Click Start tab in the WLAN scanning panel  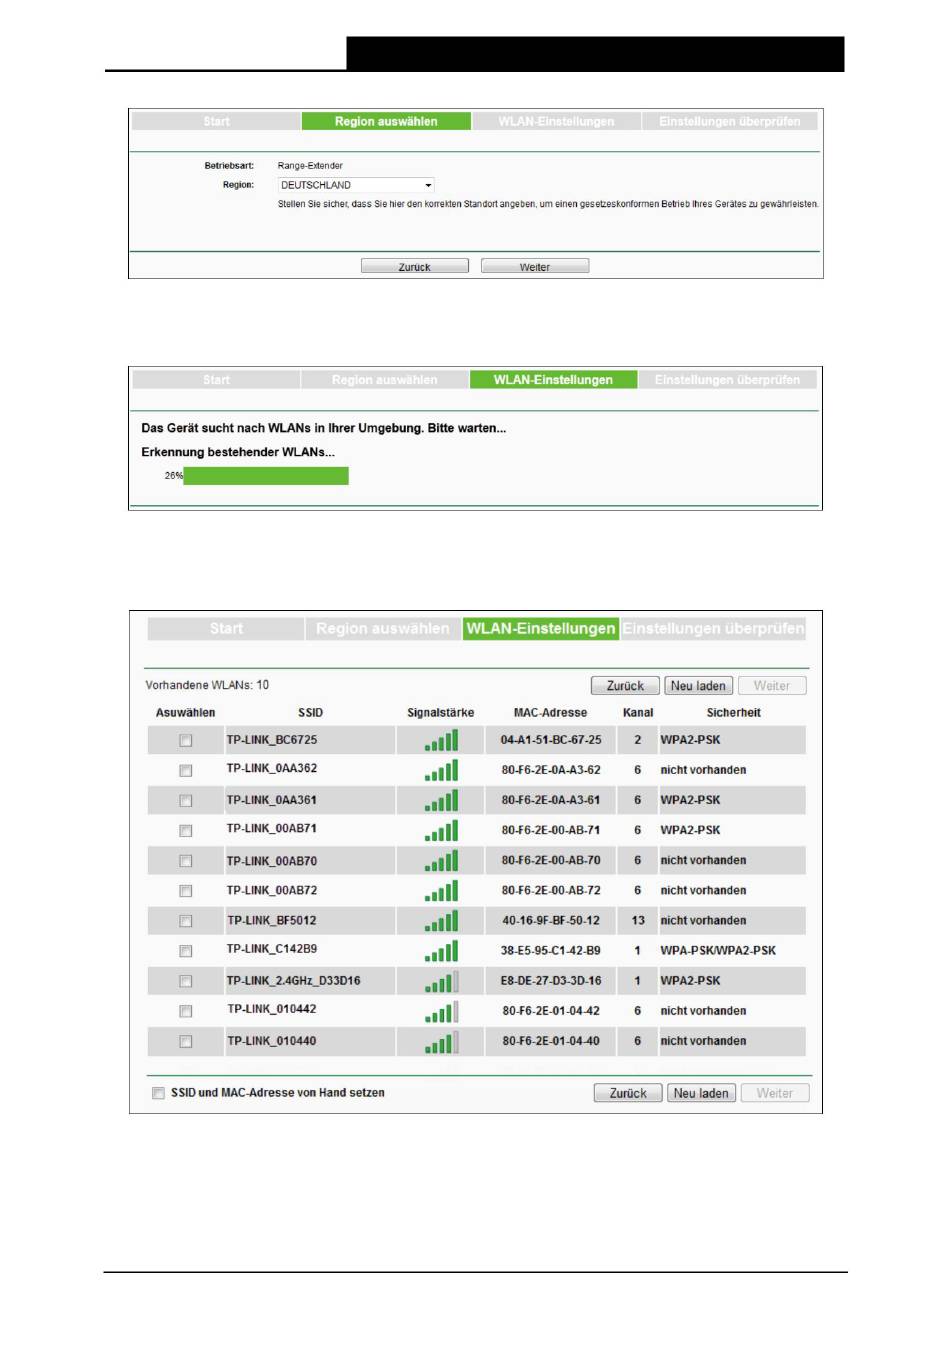(216, 380)
